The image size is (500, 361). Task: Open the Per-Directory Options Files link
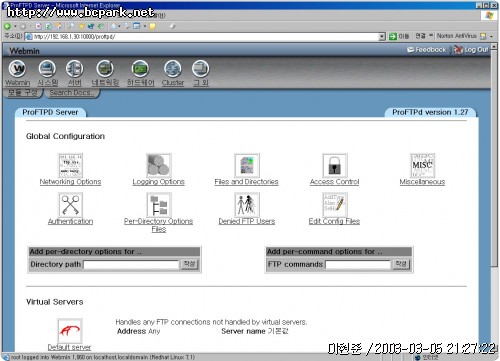(x=159, y=225)
